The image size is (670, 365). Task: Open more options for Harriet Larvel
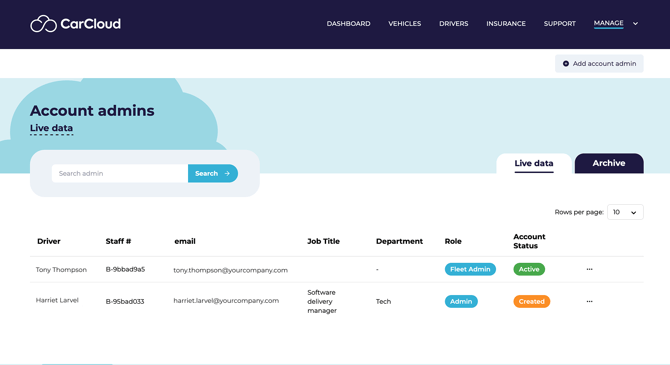589,301
